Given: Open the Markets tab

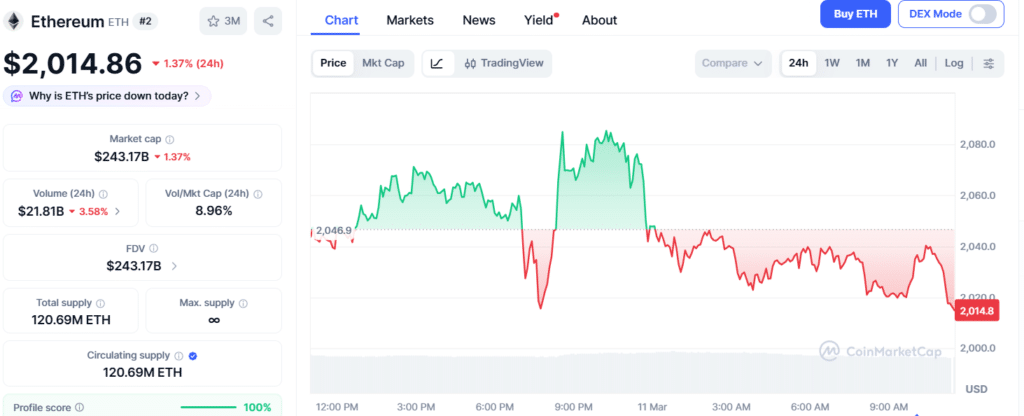Looking at the screenshot, I should tap(410, 20).
